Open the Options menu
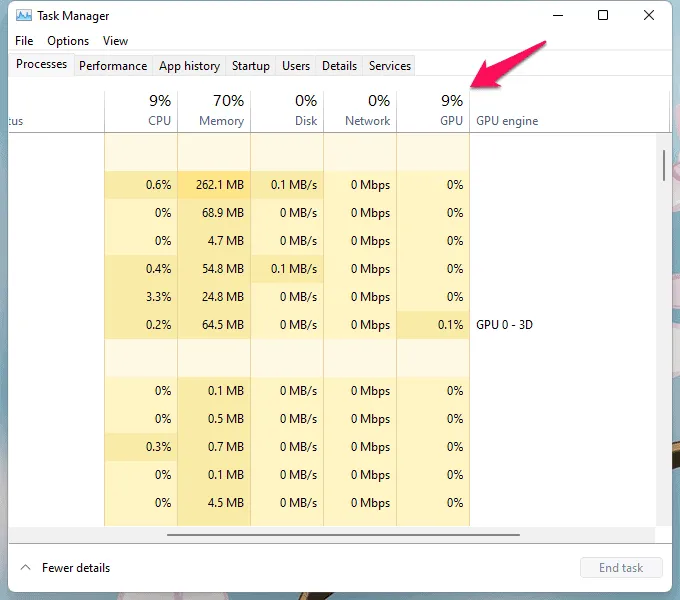 pos(68,41)
